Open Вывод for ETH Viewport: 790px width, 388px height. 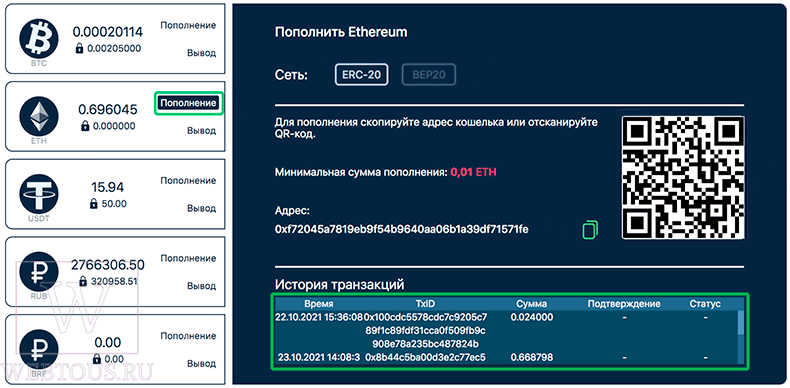coord(202,131)
